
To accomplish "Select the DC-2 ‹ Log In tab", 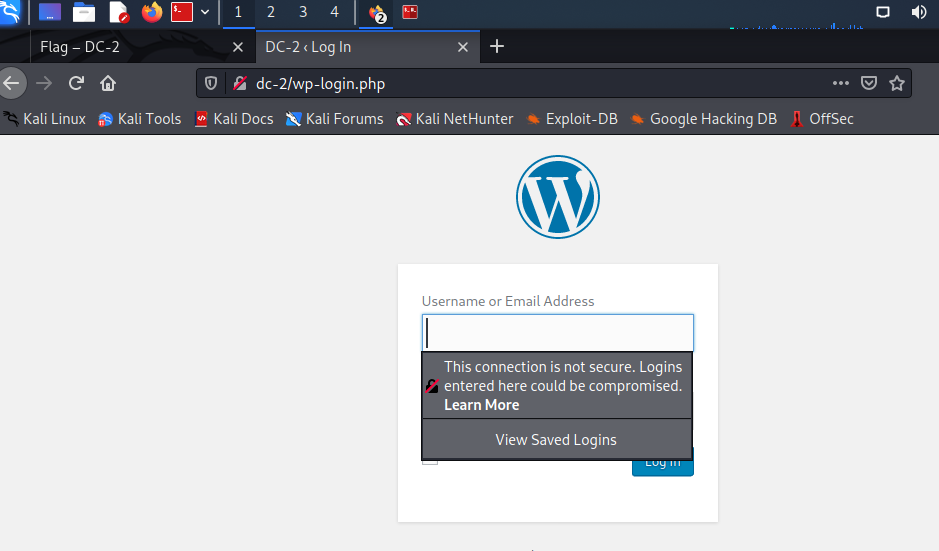I will 368,47.
